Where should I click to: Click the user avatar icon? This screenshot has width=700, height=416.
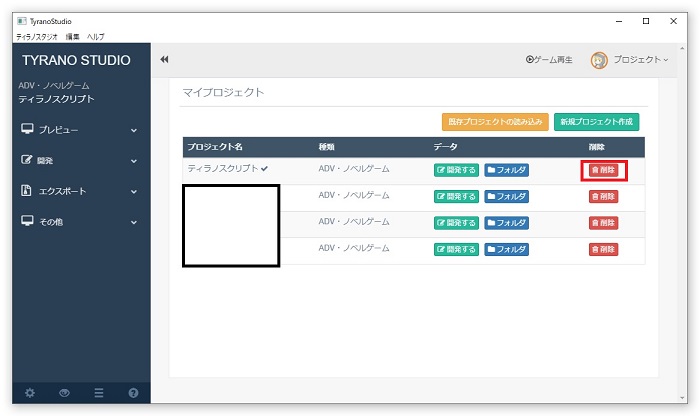599,60
